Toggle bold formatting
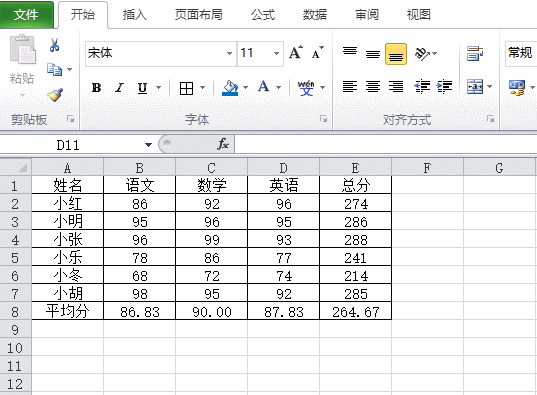 click(97, 88)
